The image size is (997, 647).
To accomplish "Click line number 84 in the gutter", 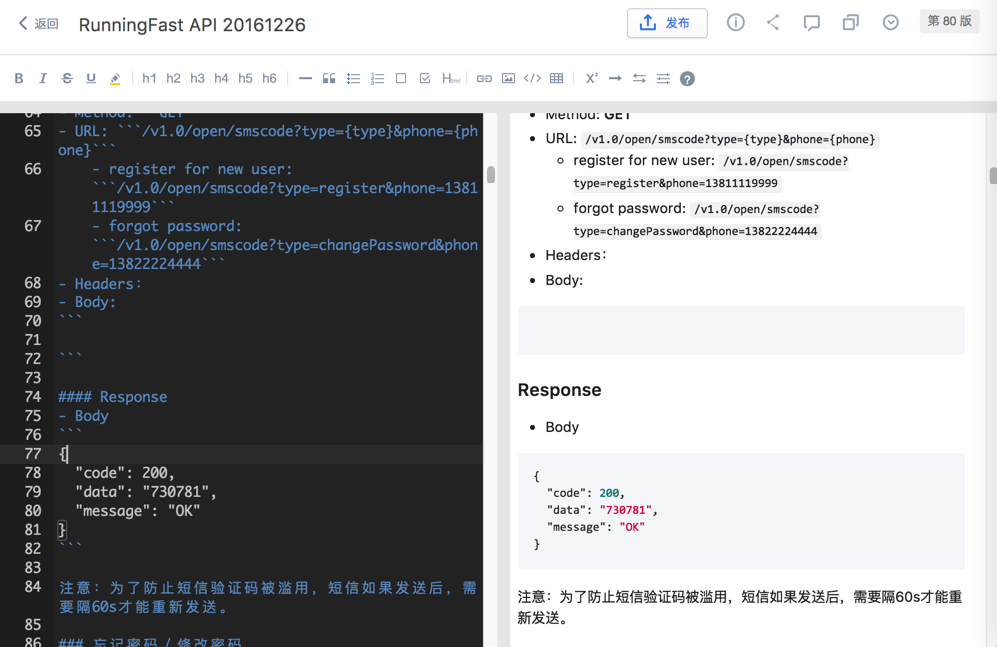I will [x=33, y=587].
